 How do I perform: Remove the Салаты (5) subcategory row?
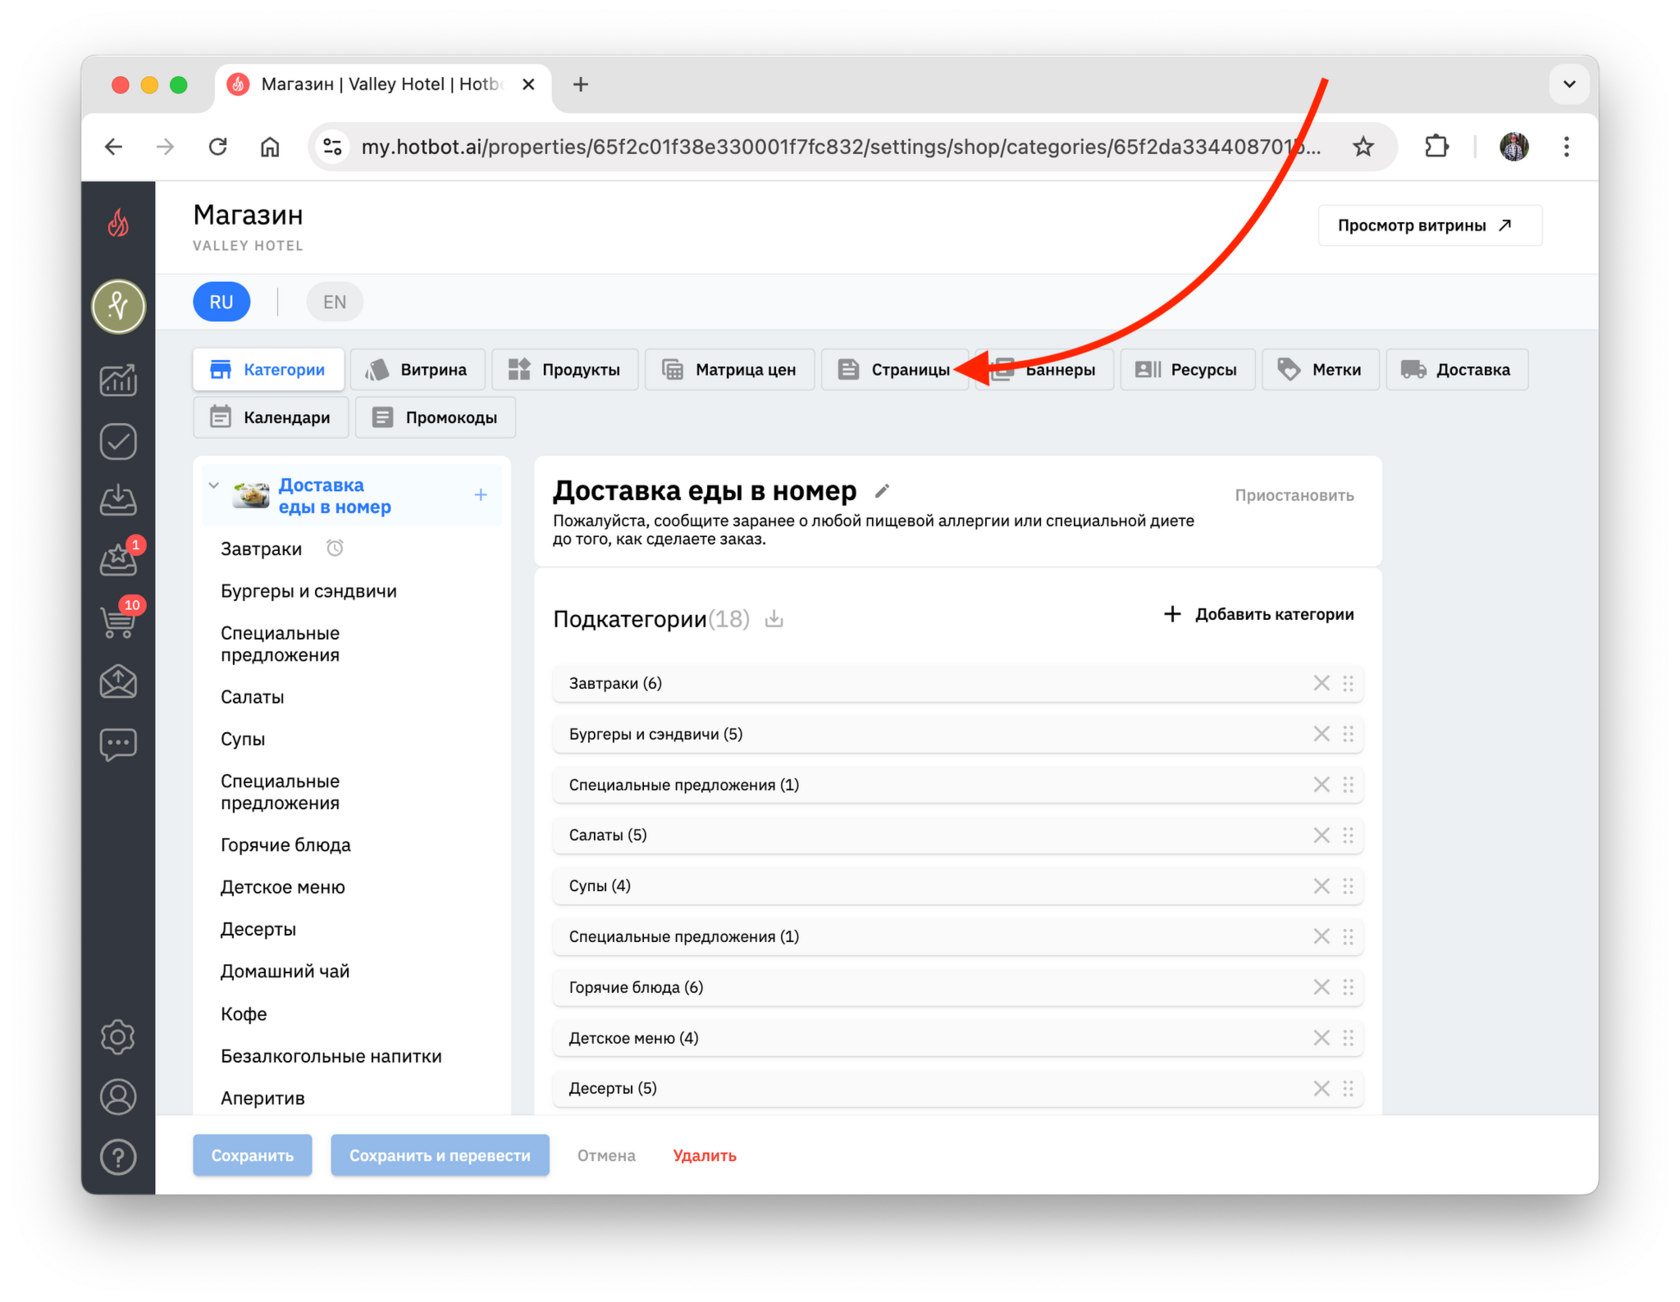pos(1321,835)
